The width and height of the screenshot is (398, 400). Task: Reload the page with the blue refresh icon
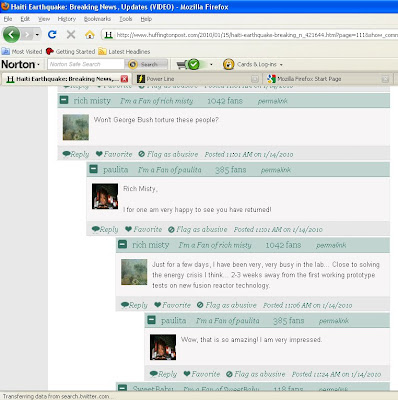click(52, 34)
